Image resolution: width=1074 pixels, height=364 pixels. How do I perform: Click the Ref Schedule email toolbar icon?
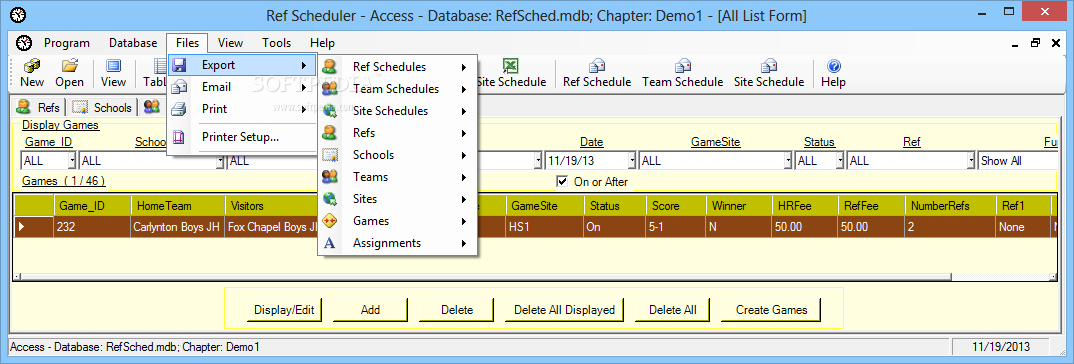coord(597,66)
